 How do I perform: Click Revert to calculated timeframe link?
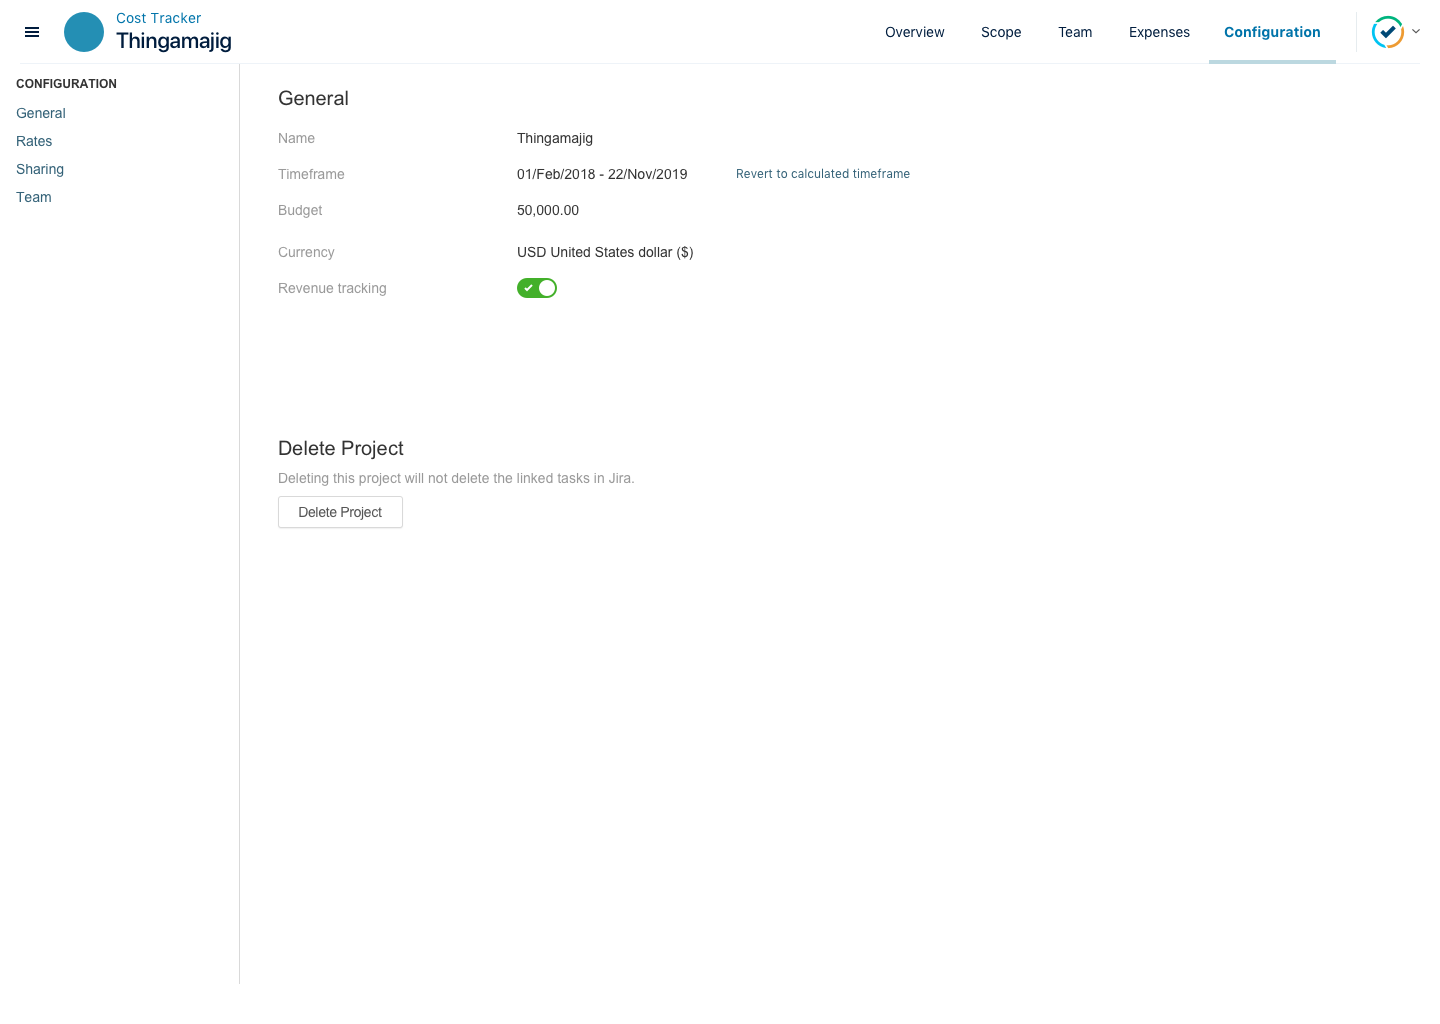822,174
